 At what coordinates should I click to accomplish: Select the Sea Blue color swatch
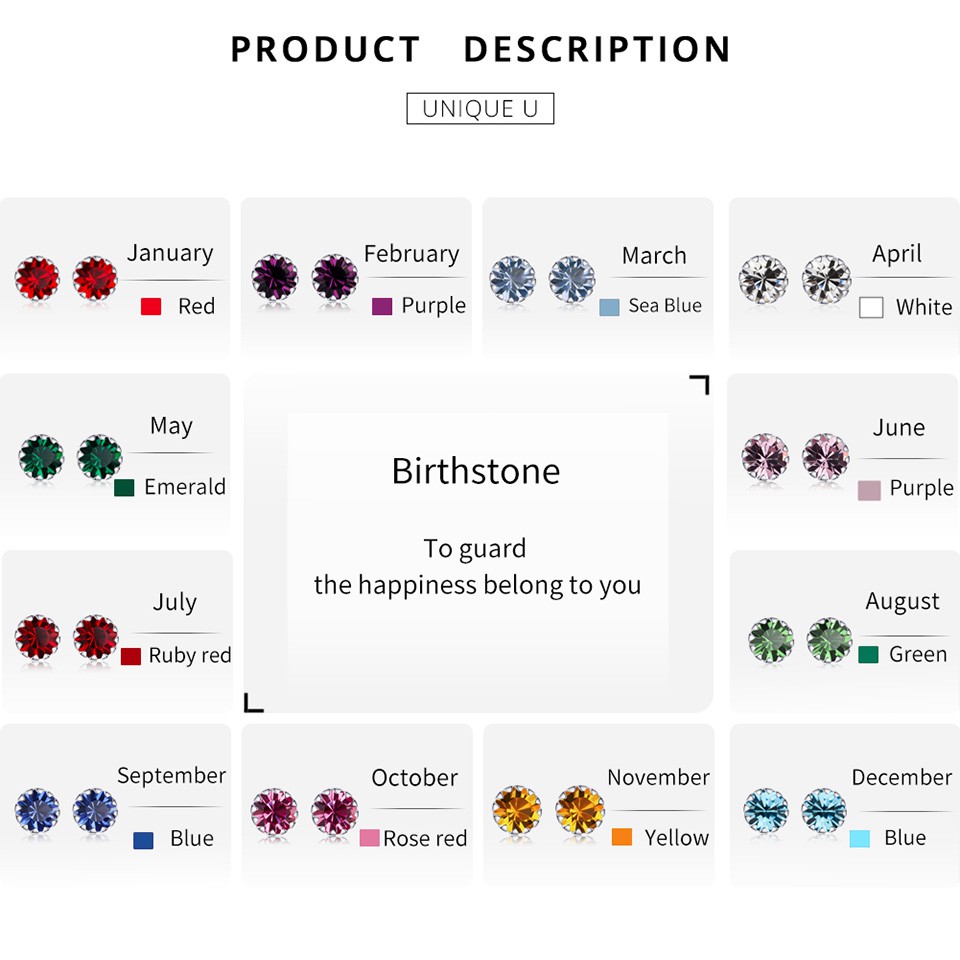(609, 307)
